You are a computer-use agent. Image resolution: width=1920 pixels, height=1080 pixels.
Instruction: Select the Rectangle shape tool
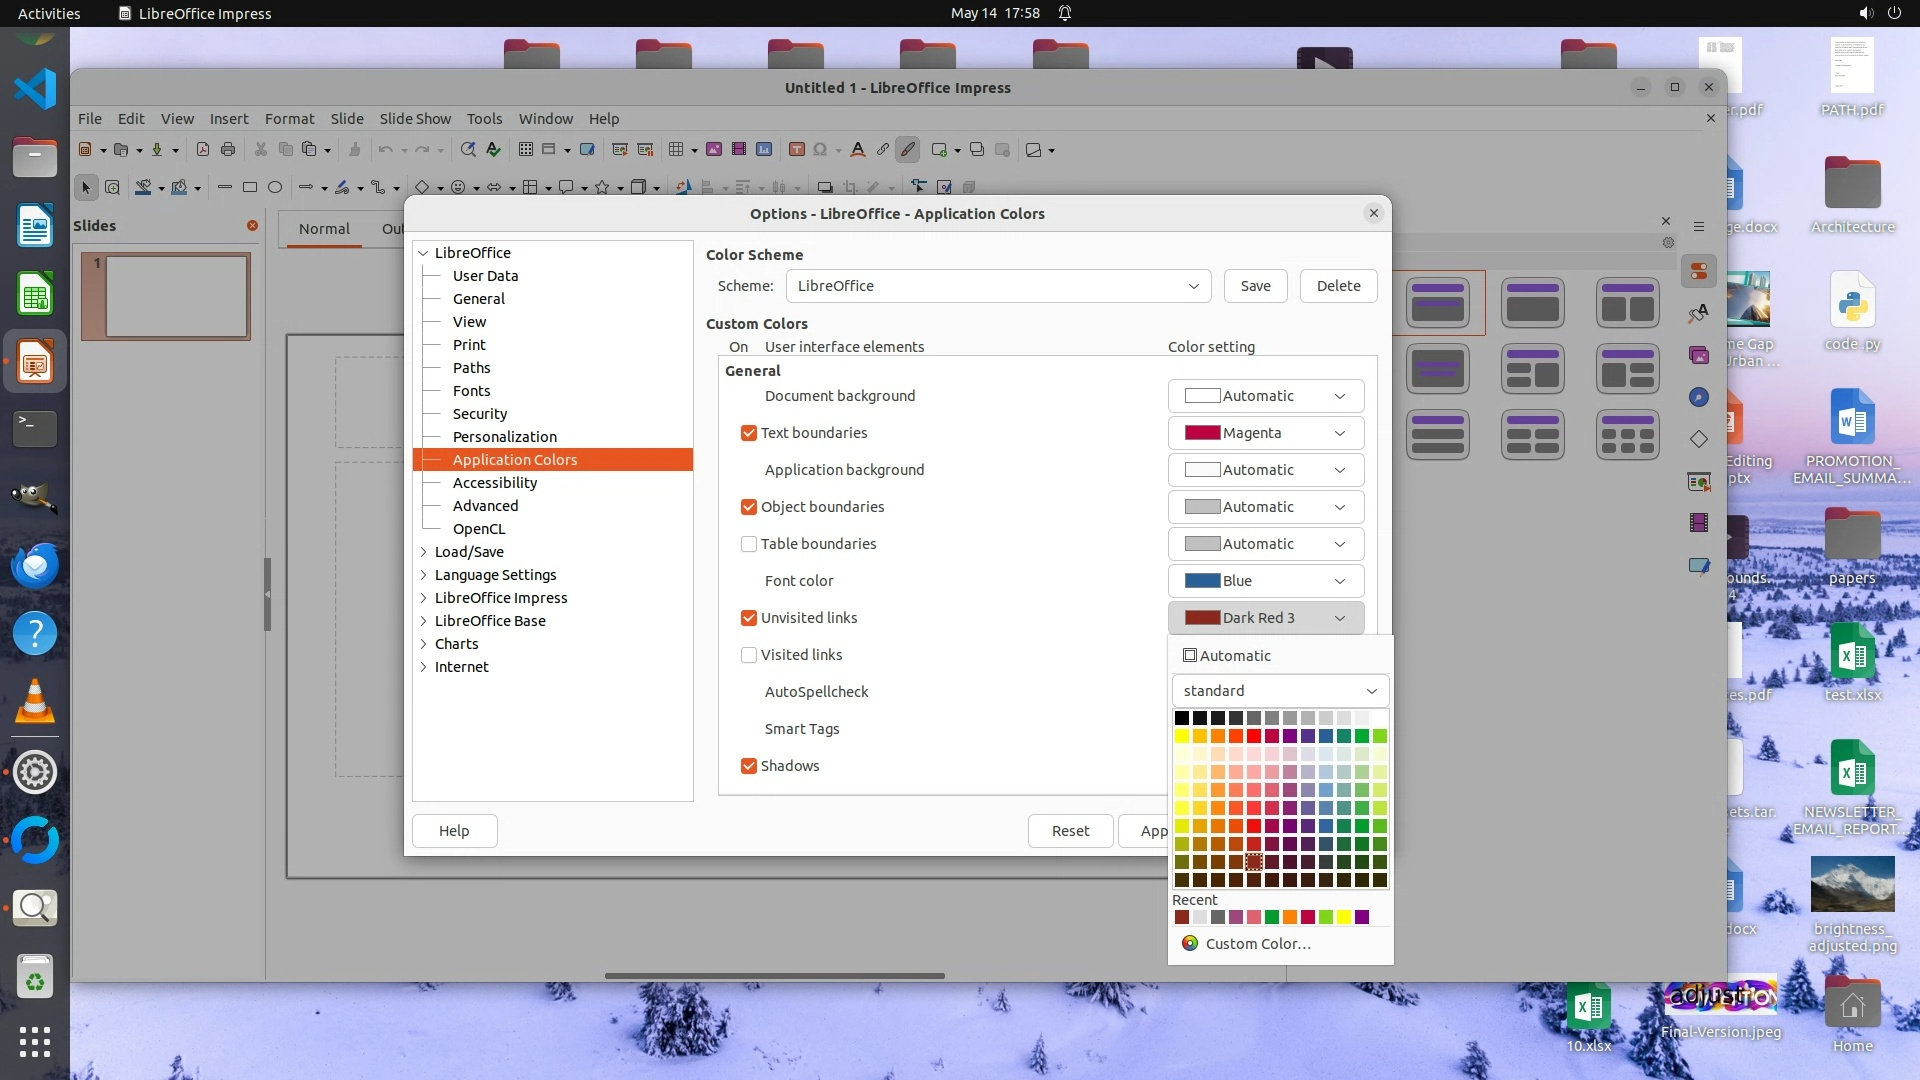[250, 187]
